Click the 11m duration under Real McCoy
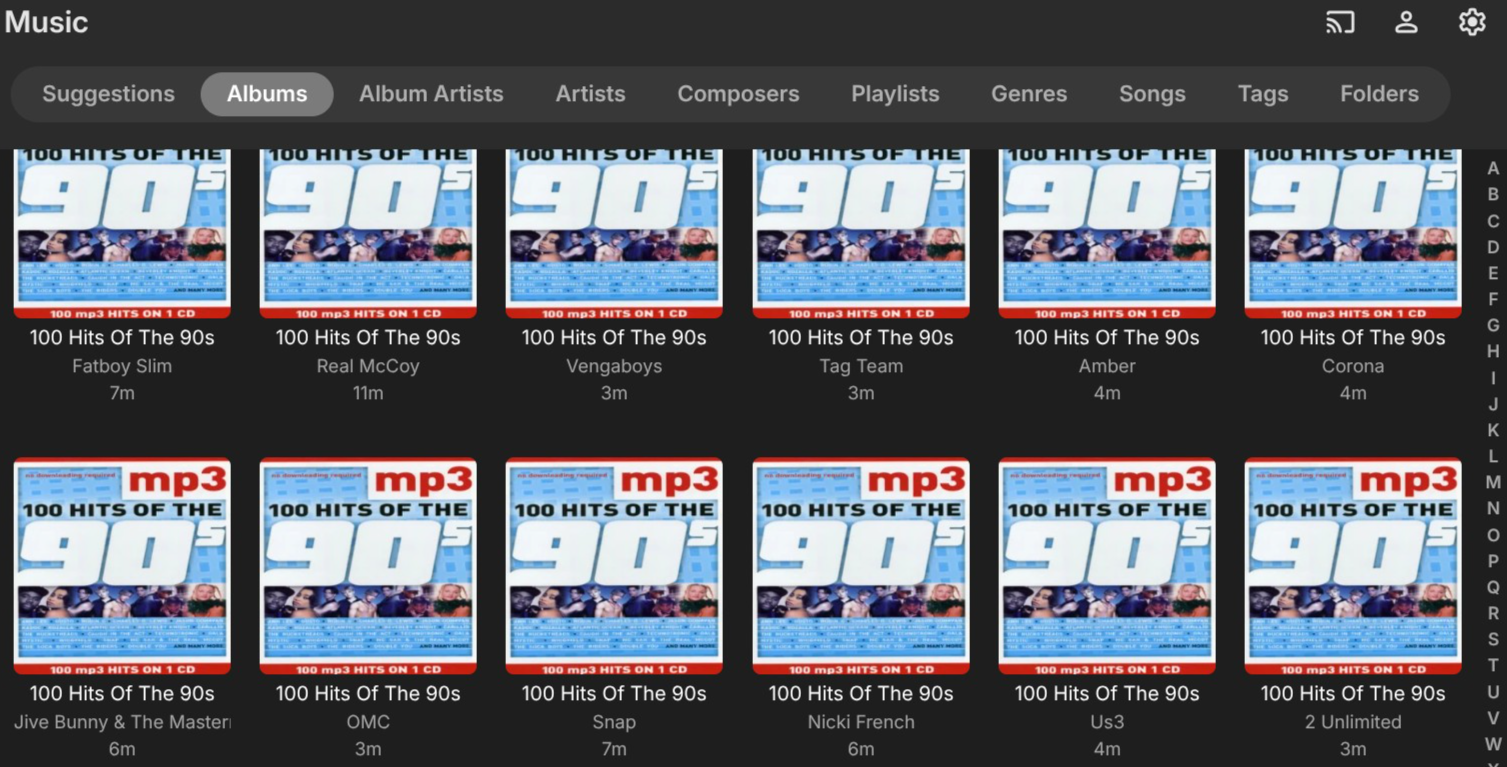The height and width of the screenshot is (767, 1507). [x=368, y=393]
